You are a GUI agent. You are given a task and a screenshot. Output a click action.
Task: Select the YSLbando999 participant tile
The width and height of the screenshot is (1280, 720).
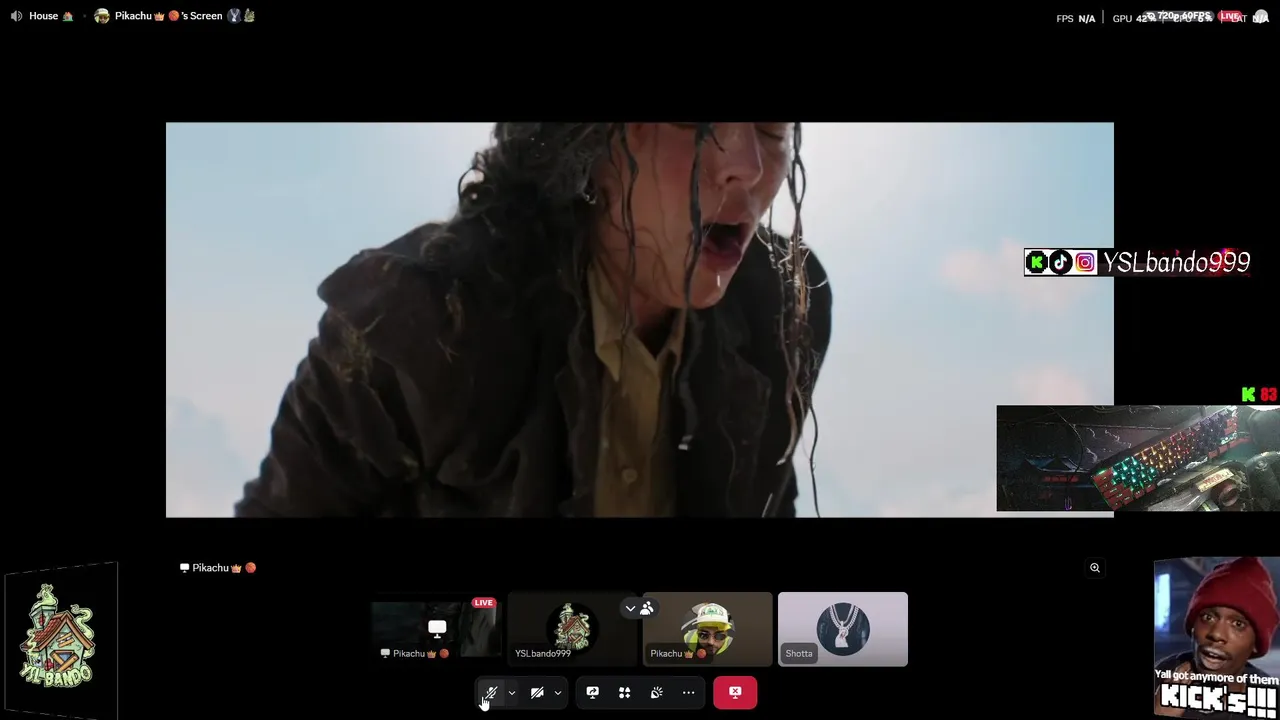pos(572,629)
